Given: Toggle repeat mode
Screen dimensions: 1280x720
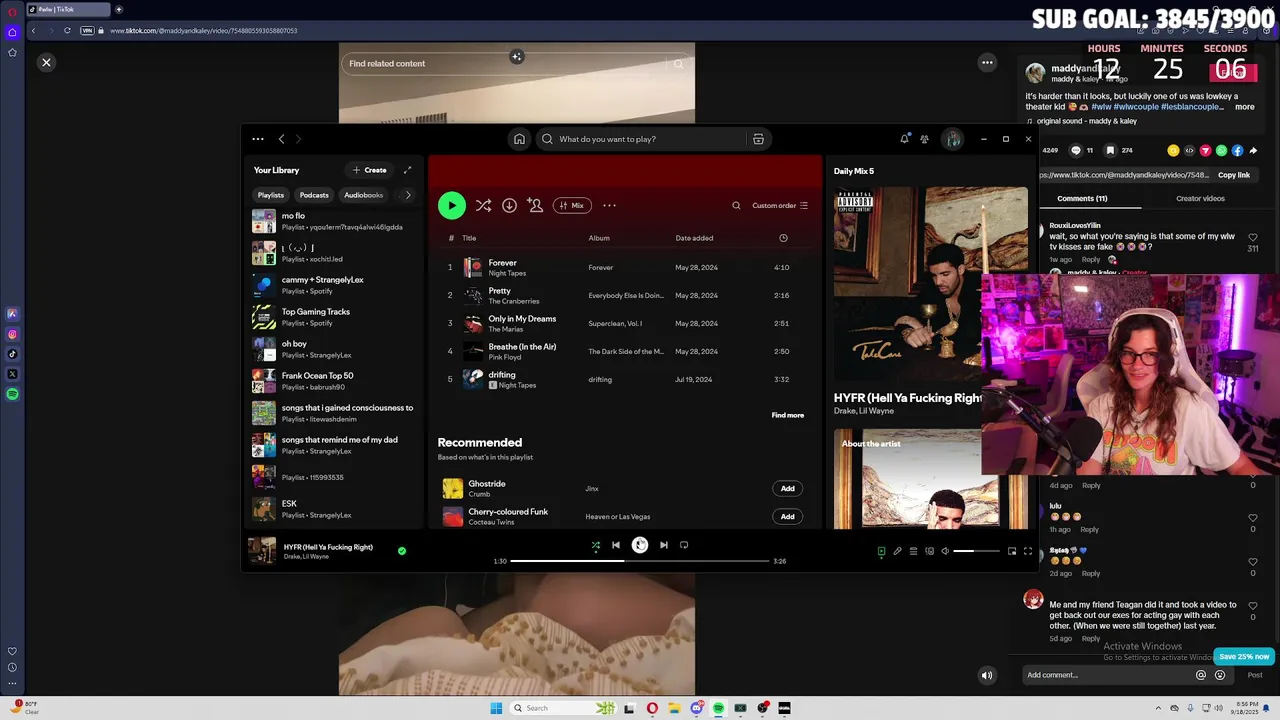Looking at the screenshot, I should tap(684, 545).
